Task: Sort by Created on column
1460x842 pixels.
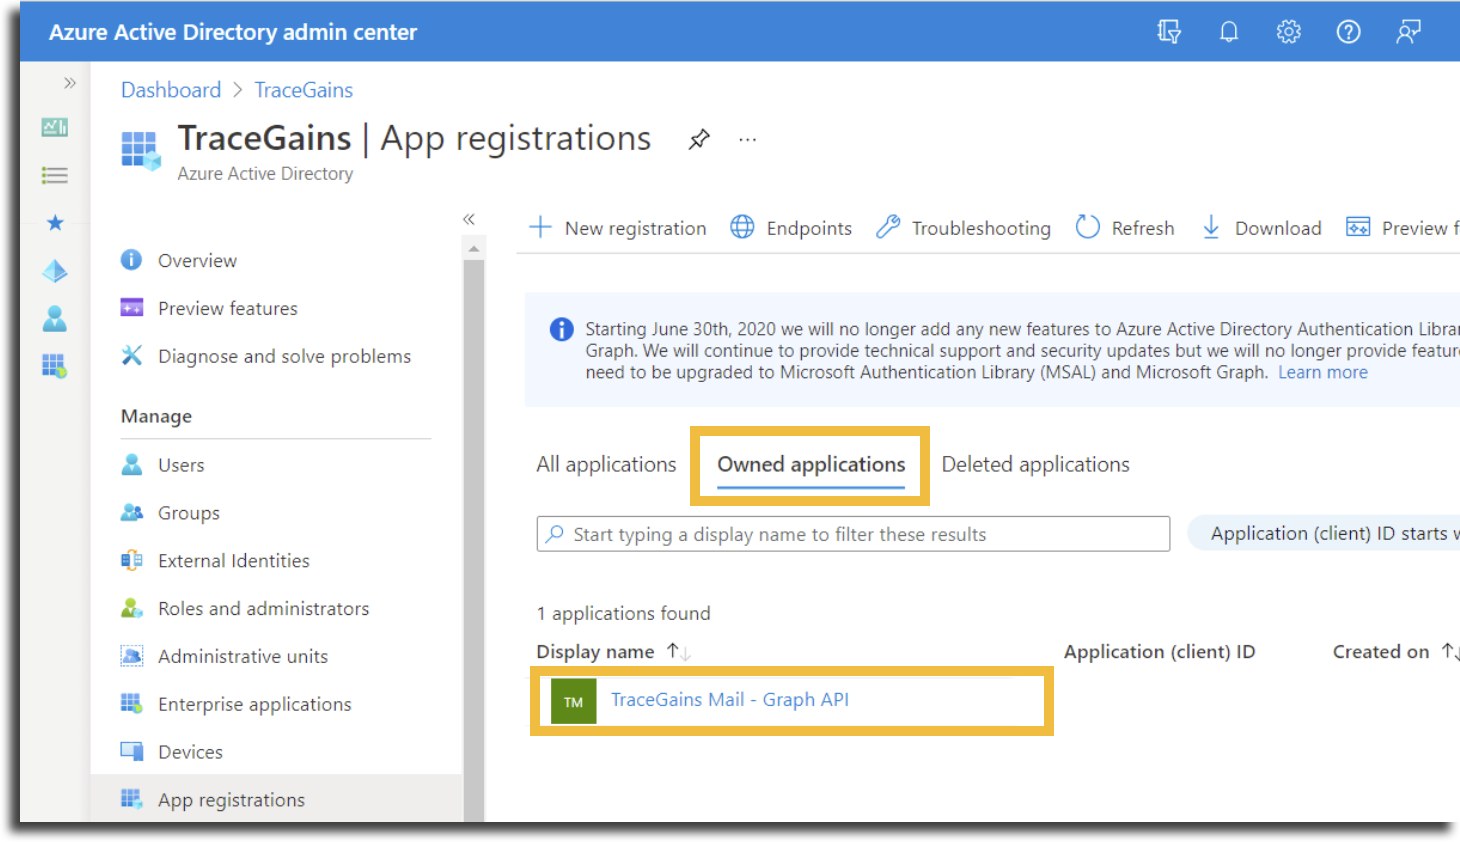Action: [x=1395, y=652]
